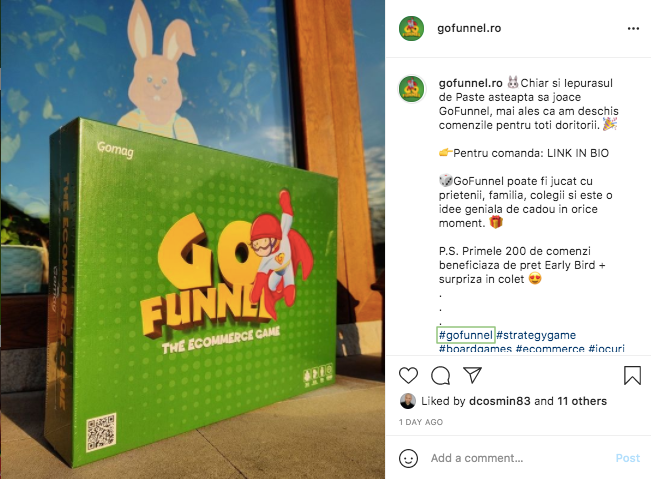Show the 11 others who liked
The width and height of the screenshot is (651, 479).
coord(582,401)
